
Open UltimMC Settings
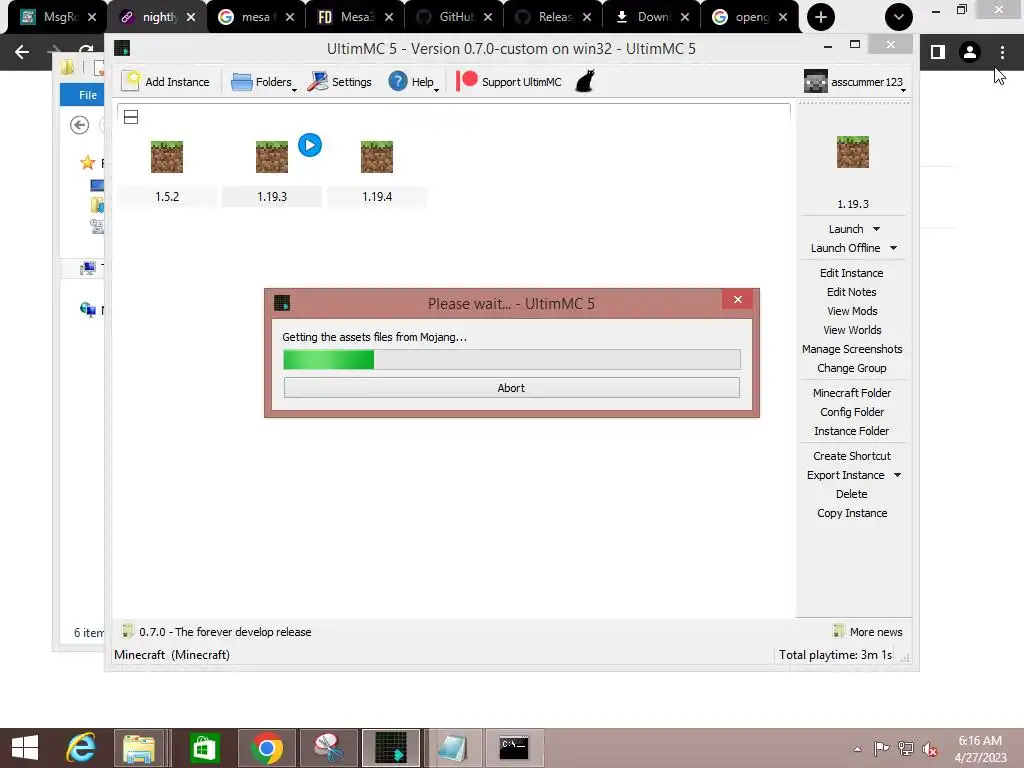tap(340, 82)
